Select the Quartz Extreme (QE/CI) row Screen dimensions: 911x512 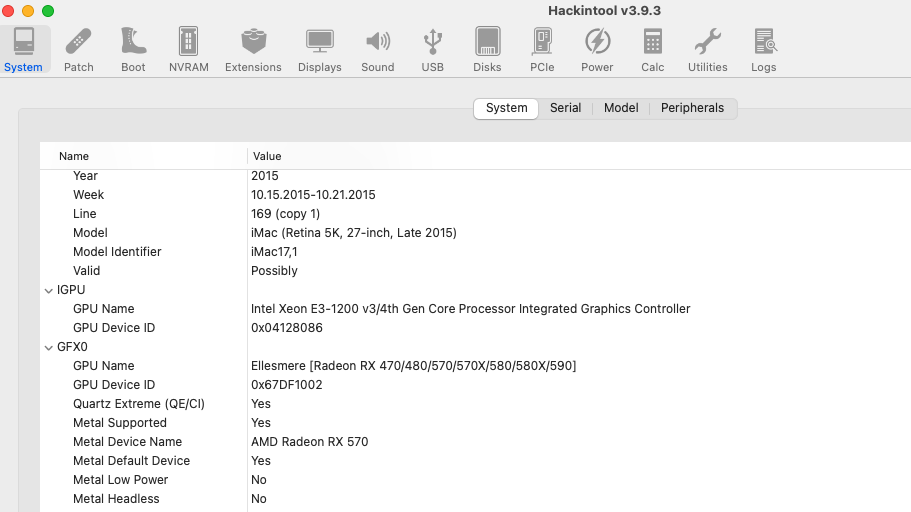point(475,404)
